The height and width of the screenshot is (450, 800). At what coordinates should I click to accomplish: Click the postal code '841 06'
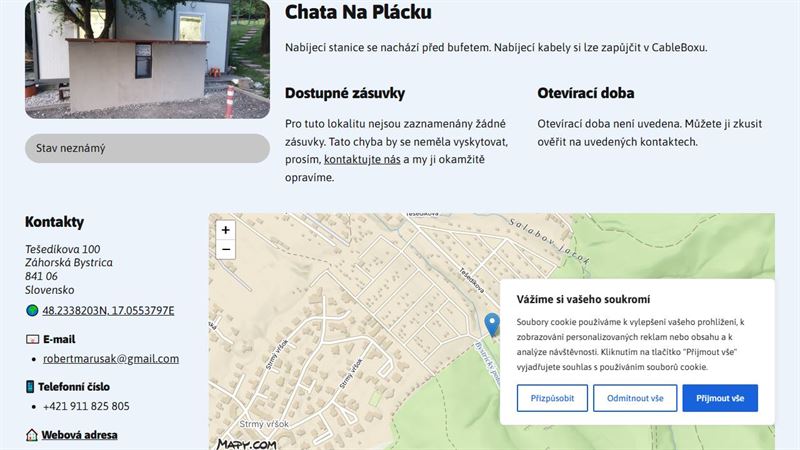point(41,276)
